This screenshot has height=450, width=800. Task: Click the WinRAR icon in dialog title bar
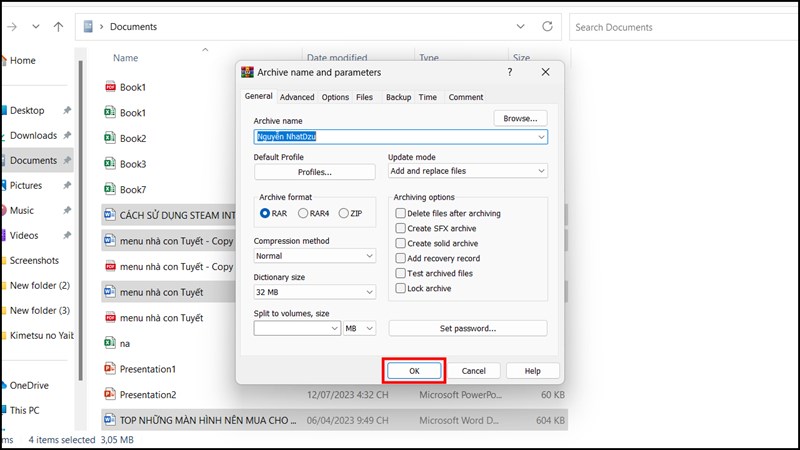coord(247,72)
